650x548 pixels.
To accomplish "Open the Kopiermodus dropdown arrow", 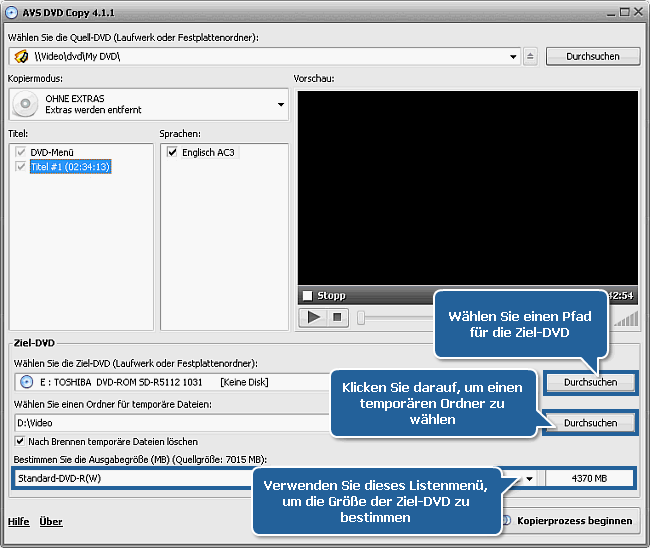I will (x=281, y=104).
